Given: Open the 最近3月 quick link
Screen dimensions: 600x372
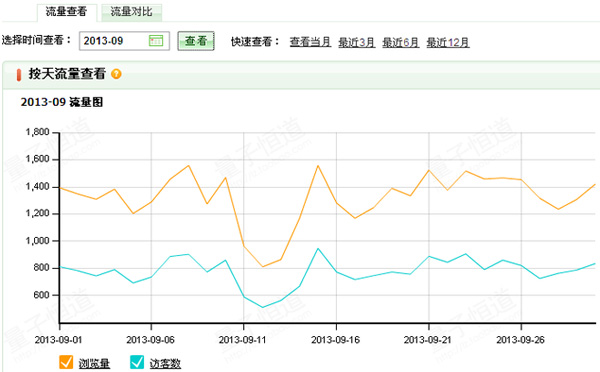Looking at the screenshot, I should pos(357,42).
